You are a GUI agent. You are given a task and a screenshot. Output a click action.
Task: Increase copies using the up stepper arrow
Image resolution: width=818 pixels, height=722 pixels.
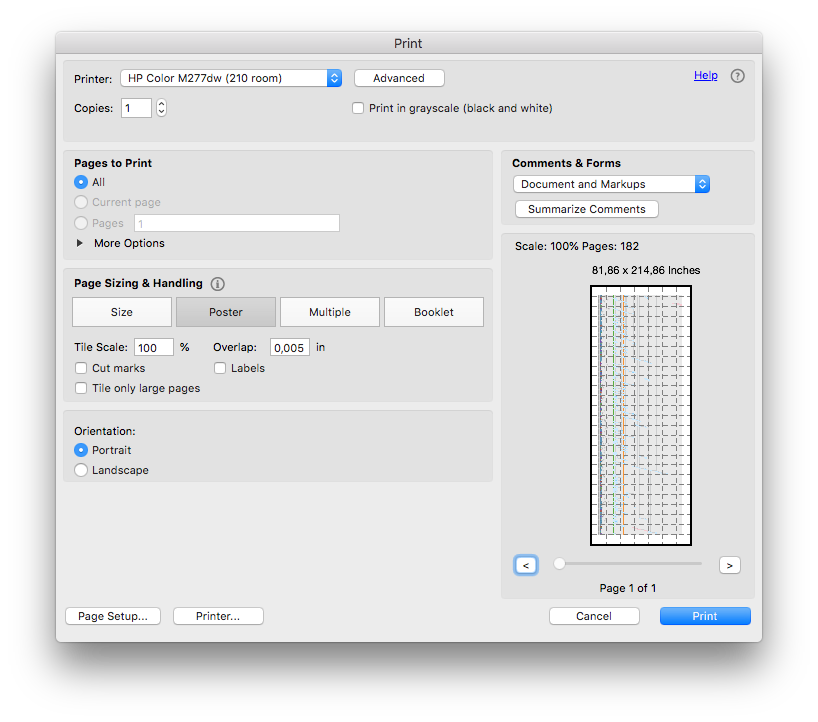(161, 103)
